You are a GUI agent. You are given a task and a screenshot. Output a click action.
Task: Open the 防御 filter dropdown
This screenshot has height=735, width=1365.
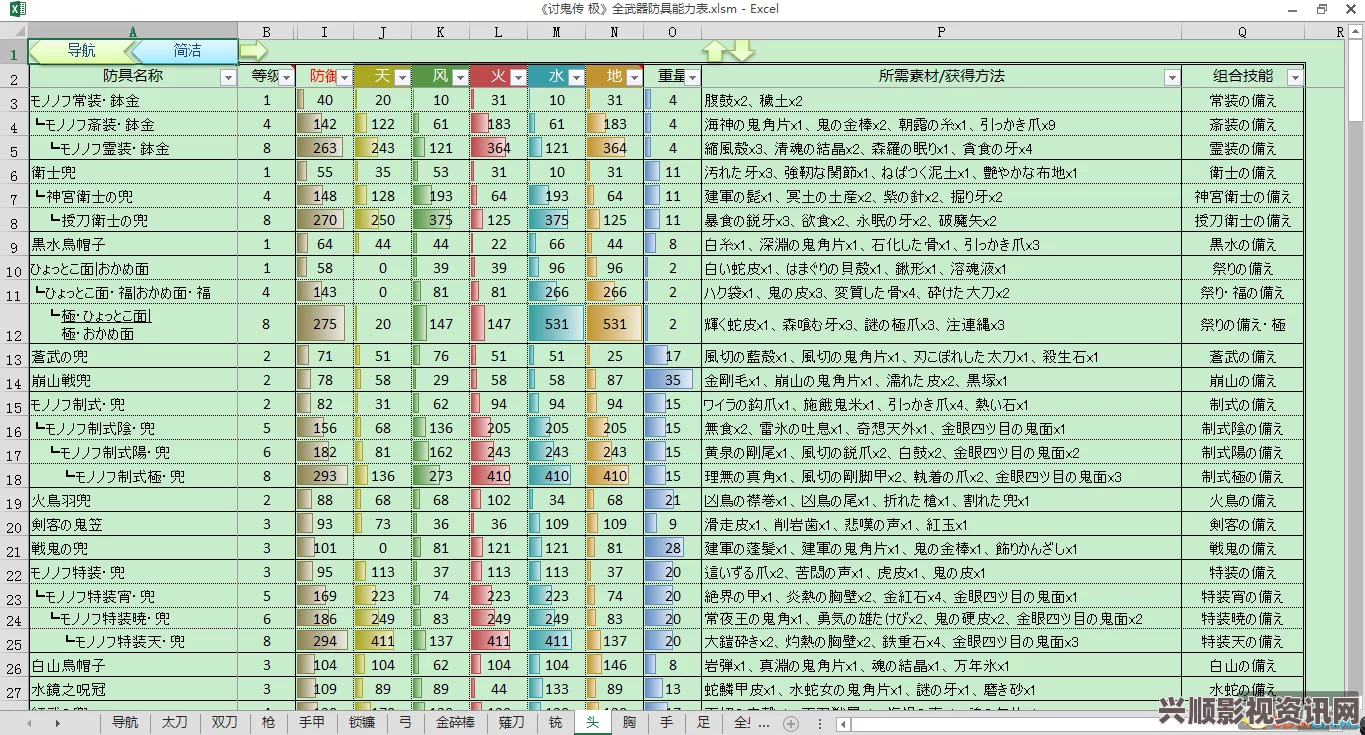344,77
